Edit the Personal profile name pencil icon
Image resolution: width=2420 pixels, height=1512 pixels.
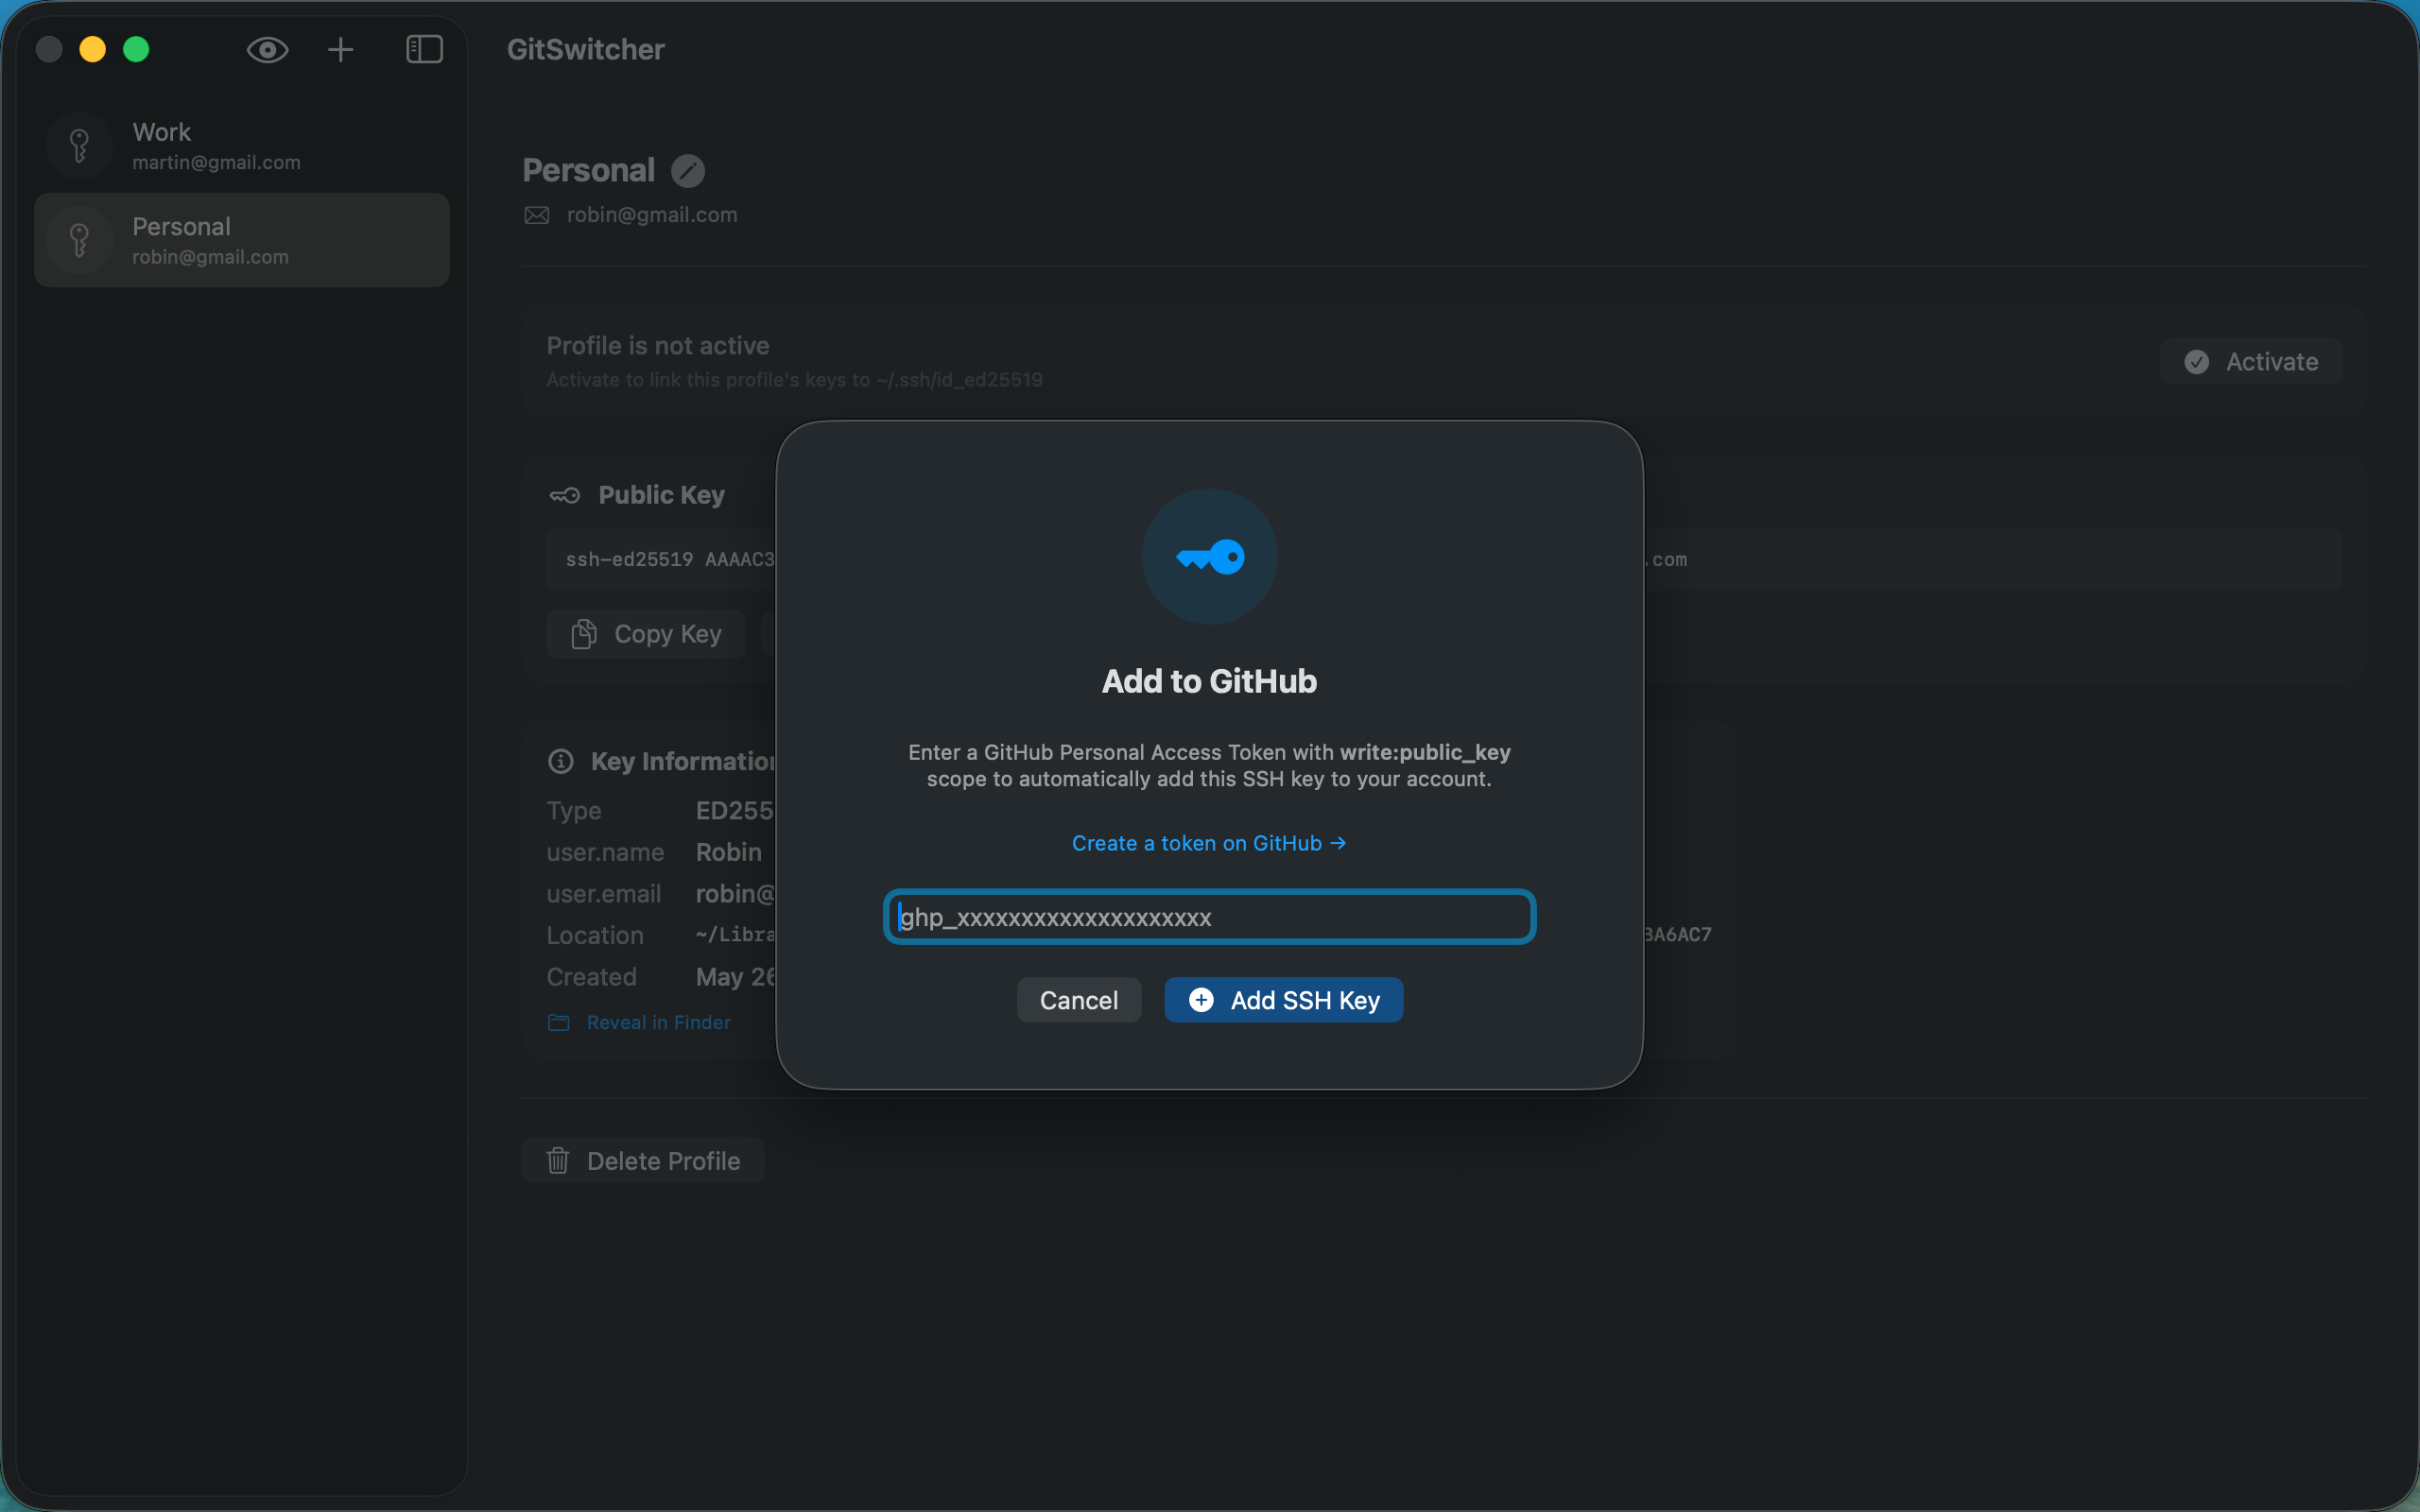(x=688, y=171)
